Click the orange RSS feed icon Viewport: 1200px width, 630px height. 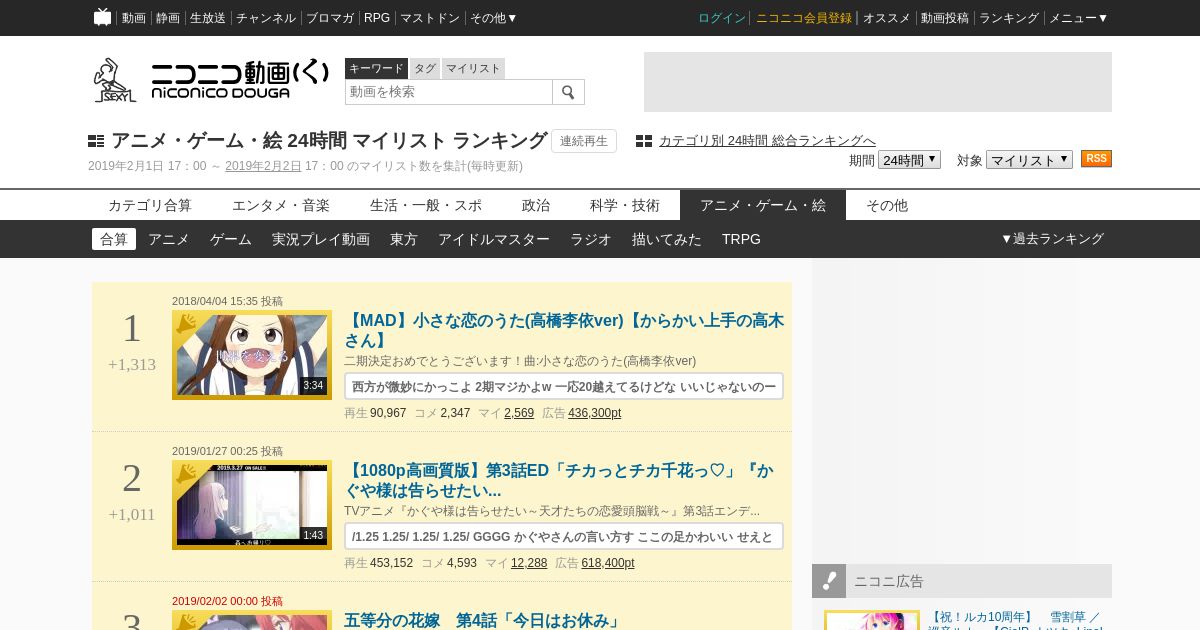pyautogui.click(x=1096, y=159)
